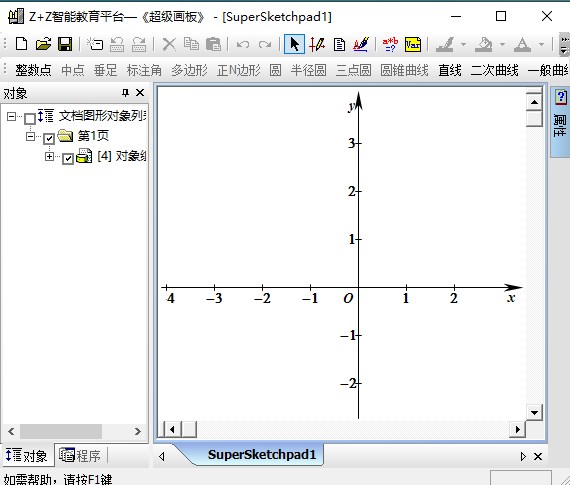Uncheck the [4] 对象组 checkbox
This screenshot has height=485, width=570.
coord(68,159)
